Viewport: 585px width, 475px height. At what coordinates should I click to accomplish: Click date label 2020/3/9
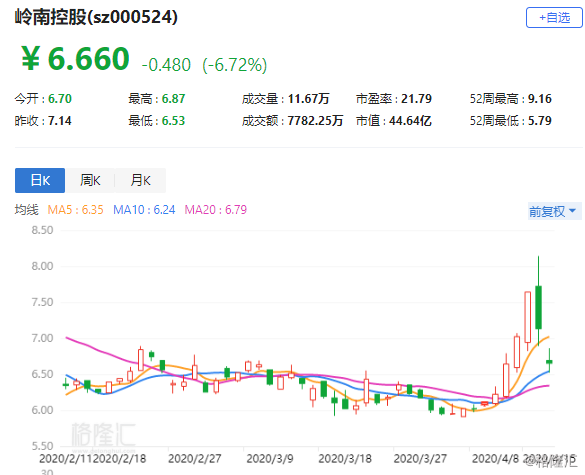click(270, 459)
